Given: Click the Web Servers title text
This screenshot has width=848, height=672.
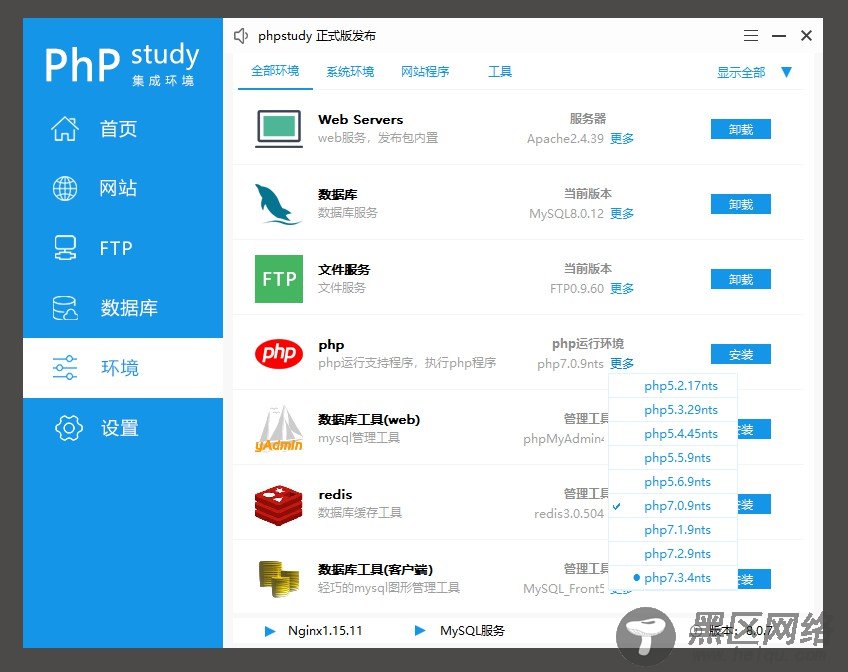Looking at the screenshot, I should pyautogui.click(x=361, y=119).
